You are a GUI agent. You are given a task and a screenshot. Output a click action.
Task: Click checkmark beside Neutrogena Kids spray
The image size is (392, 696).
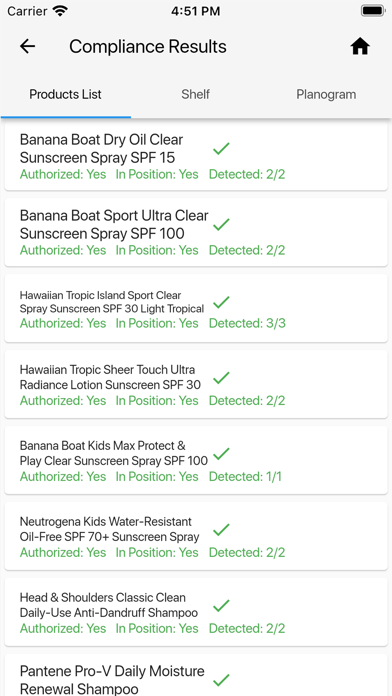coord(221,530)
